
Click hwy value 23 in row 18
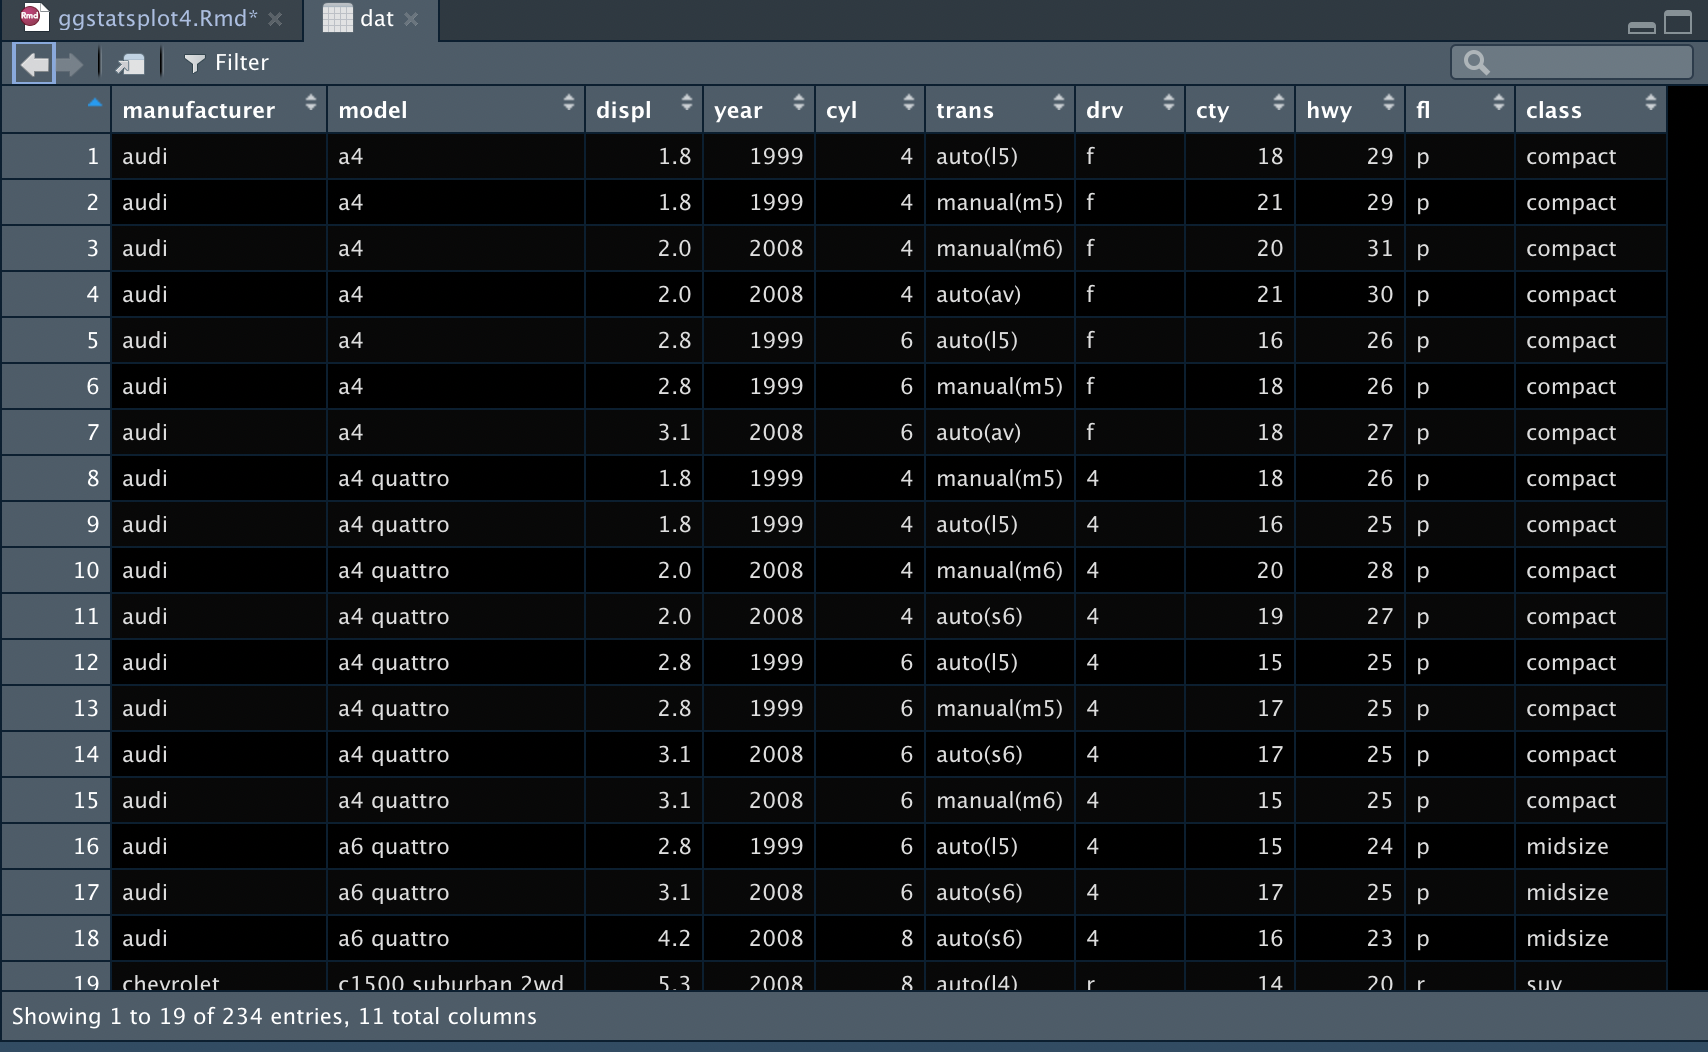point(1380,938)
